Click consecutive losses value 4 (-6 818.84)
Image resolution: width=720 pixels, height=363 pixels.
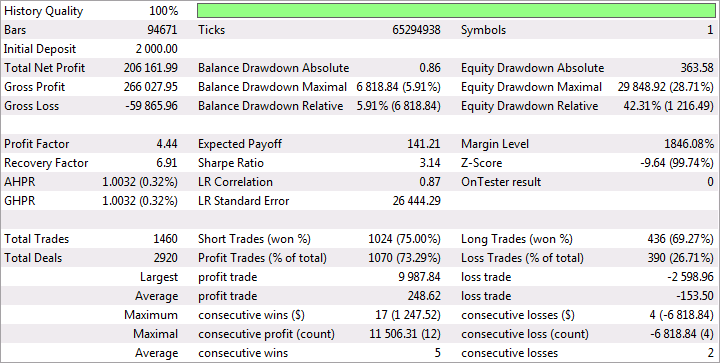[x=681, y=315]
